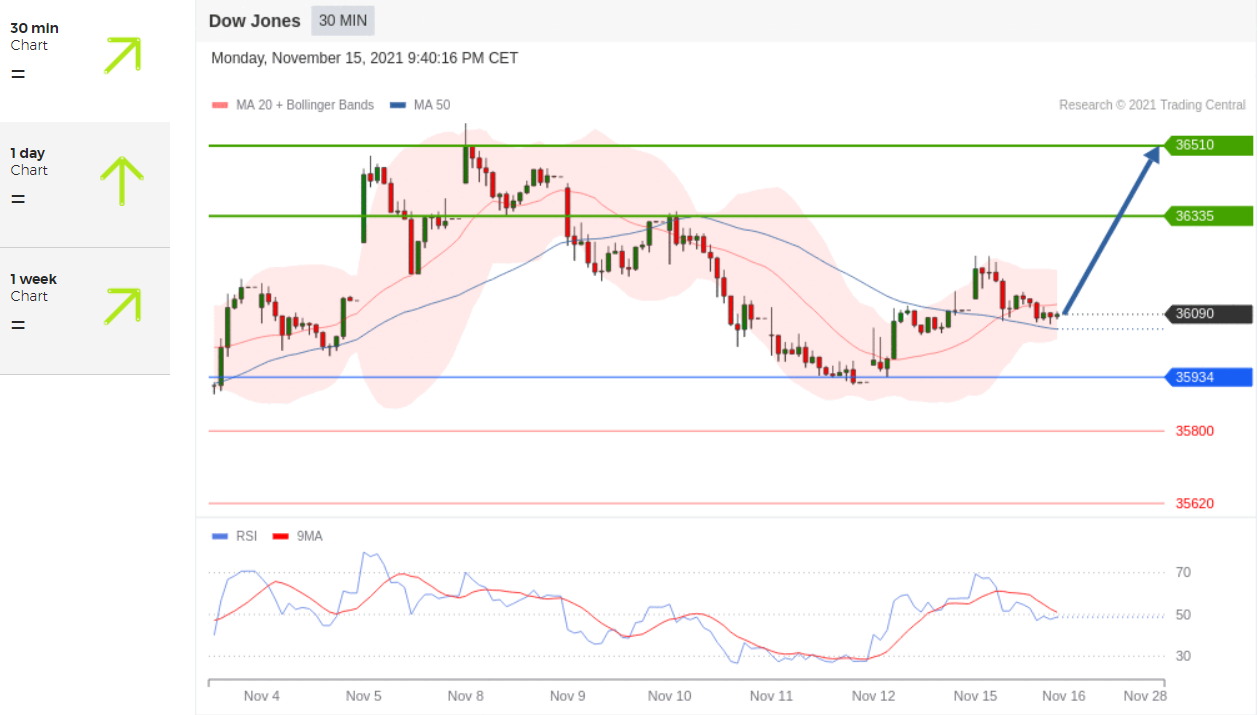Click the 30 MIN timeframe badge
This screenshot has height=715, width=1258.
[x=343, y=21]
